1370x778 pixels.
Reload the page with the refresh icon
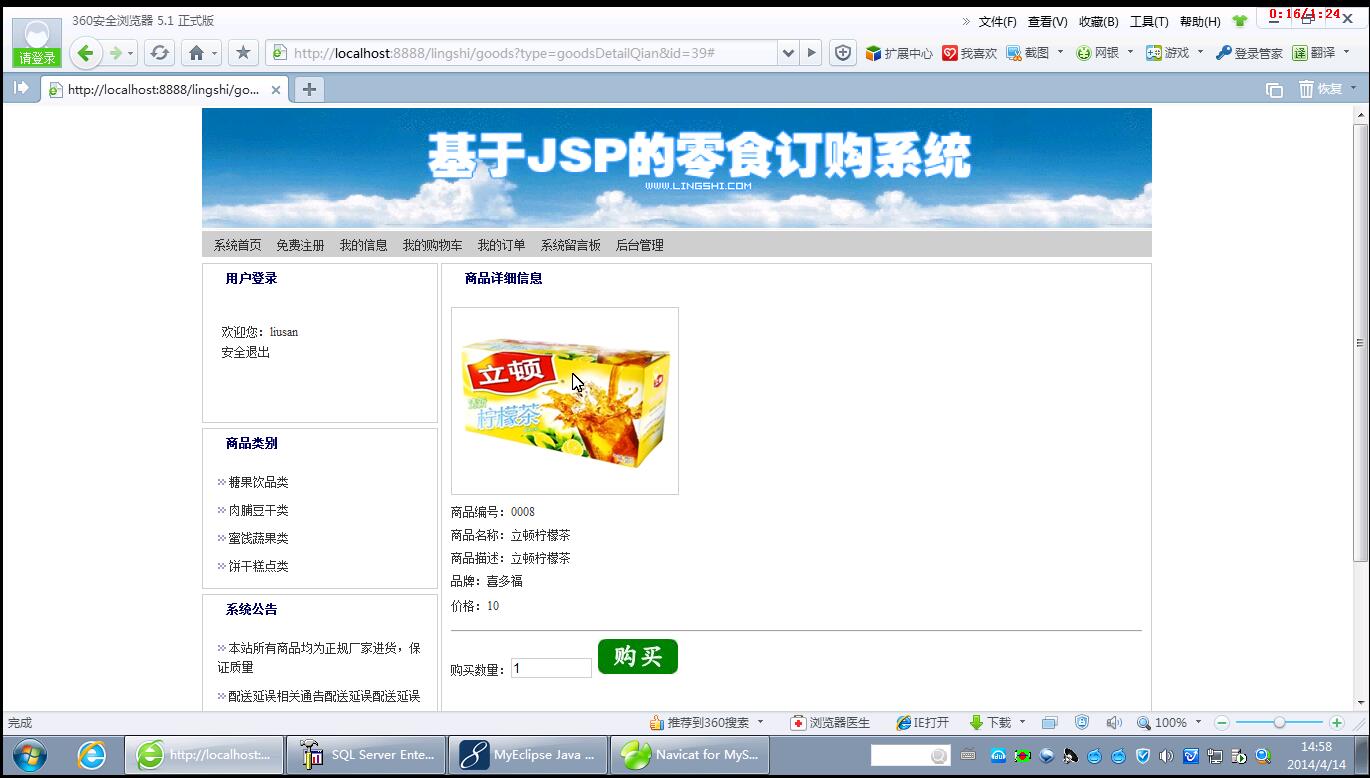(x=159, y=53)
